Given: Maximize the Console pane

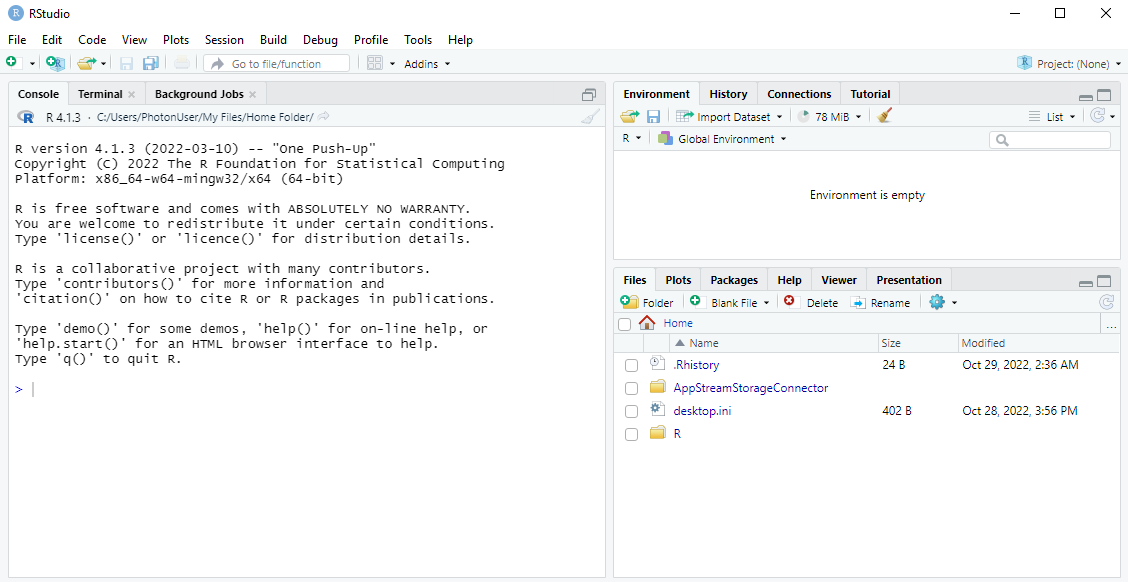Looking at the screenshot, I should click(589, 95).
